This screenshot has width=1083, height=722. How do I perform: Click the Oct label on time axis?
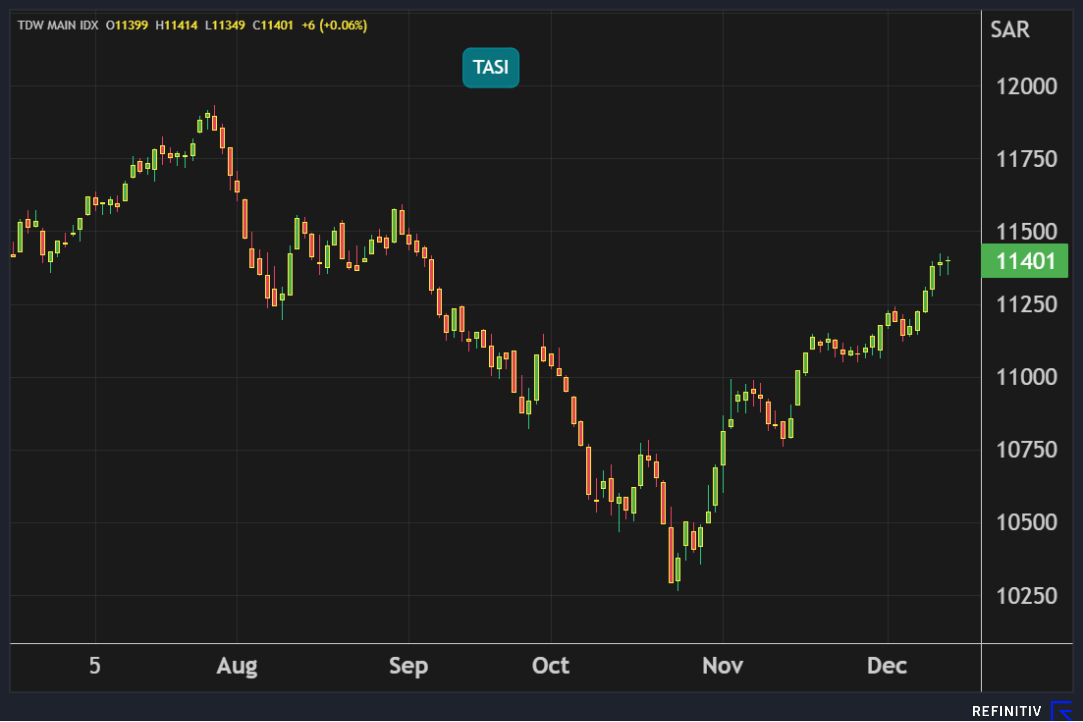point(550,666)
